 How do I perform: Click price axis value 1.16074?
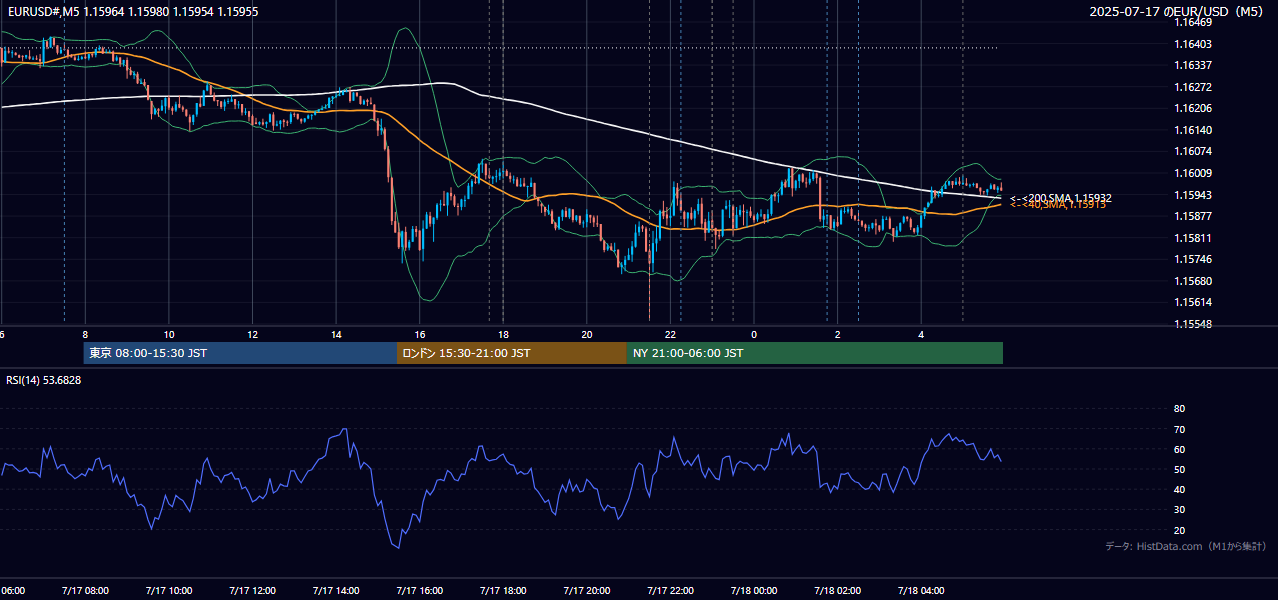tap(1193, 152)
